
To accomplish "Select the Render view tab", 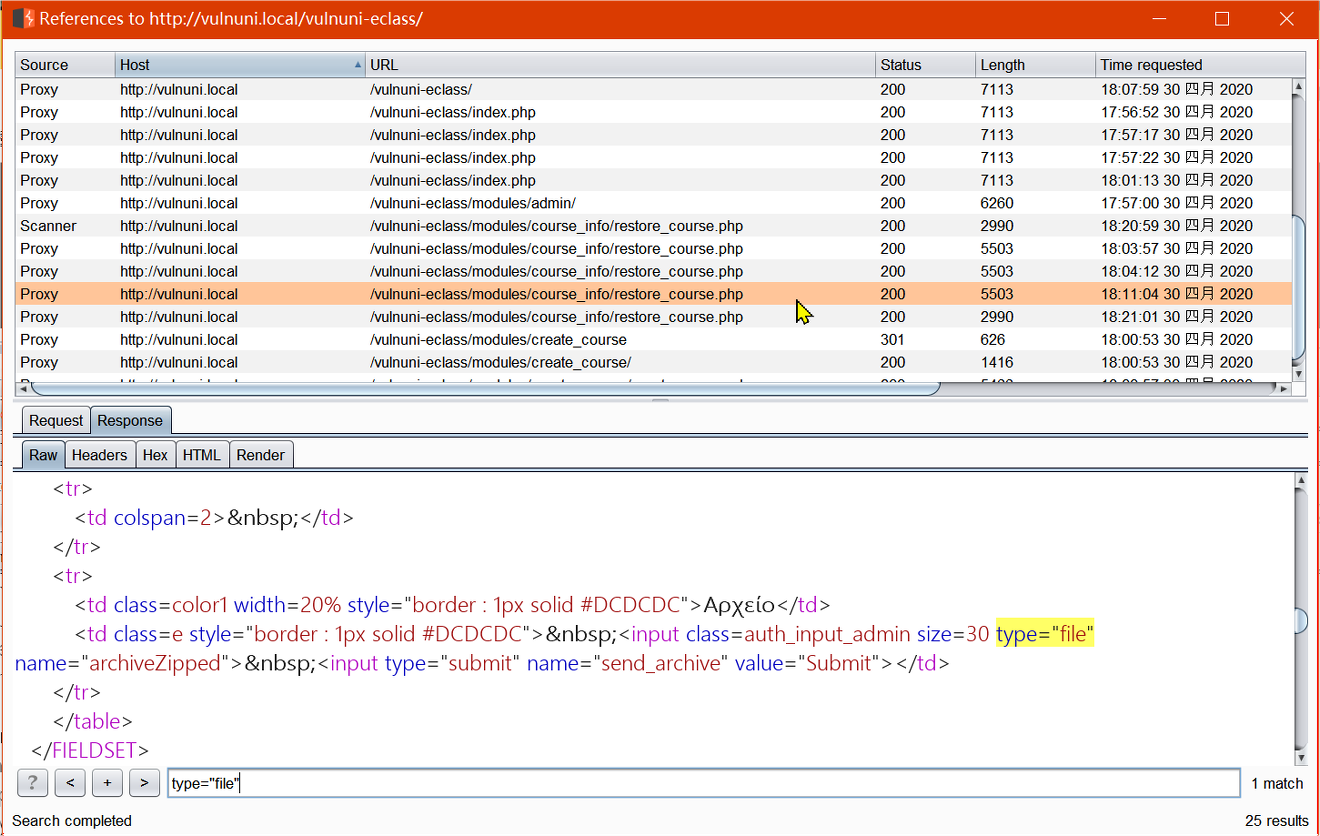I will [261, 455].
